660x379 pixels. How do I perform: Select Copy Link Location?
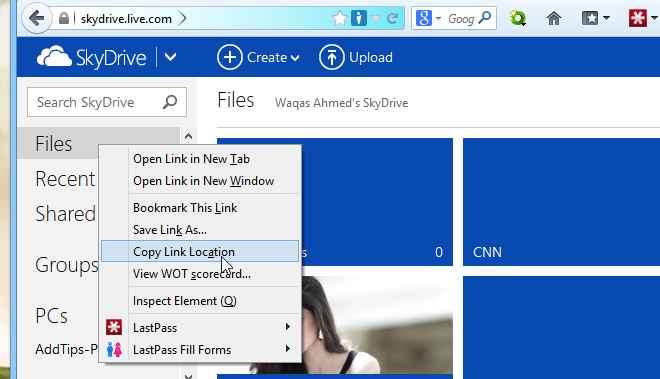click(200, 251)
